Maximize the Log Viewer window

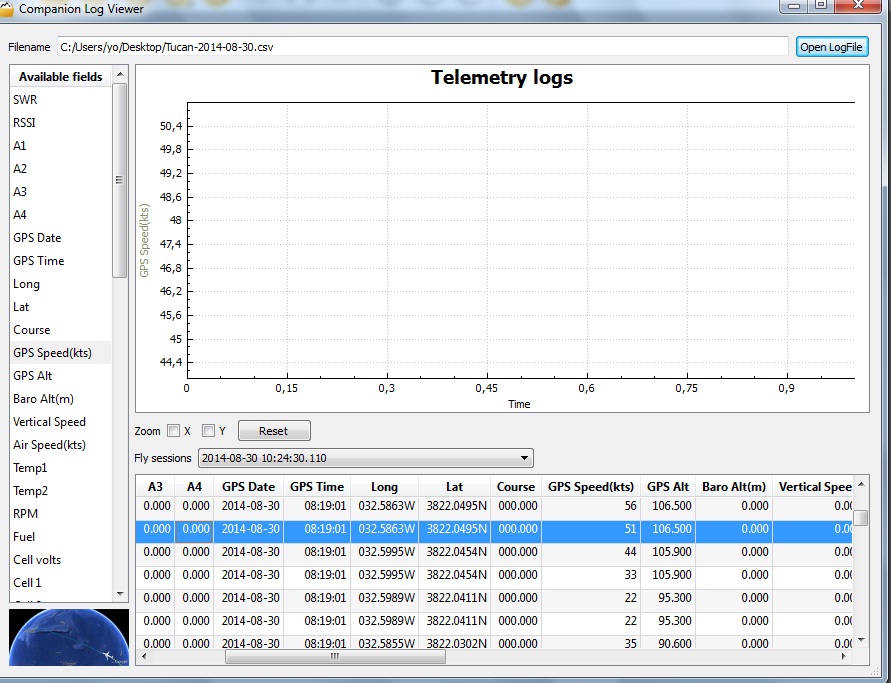click(x=820, y=7)
